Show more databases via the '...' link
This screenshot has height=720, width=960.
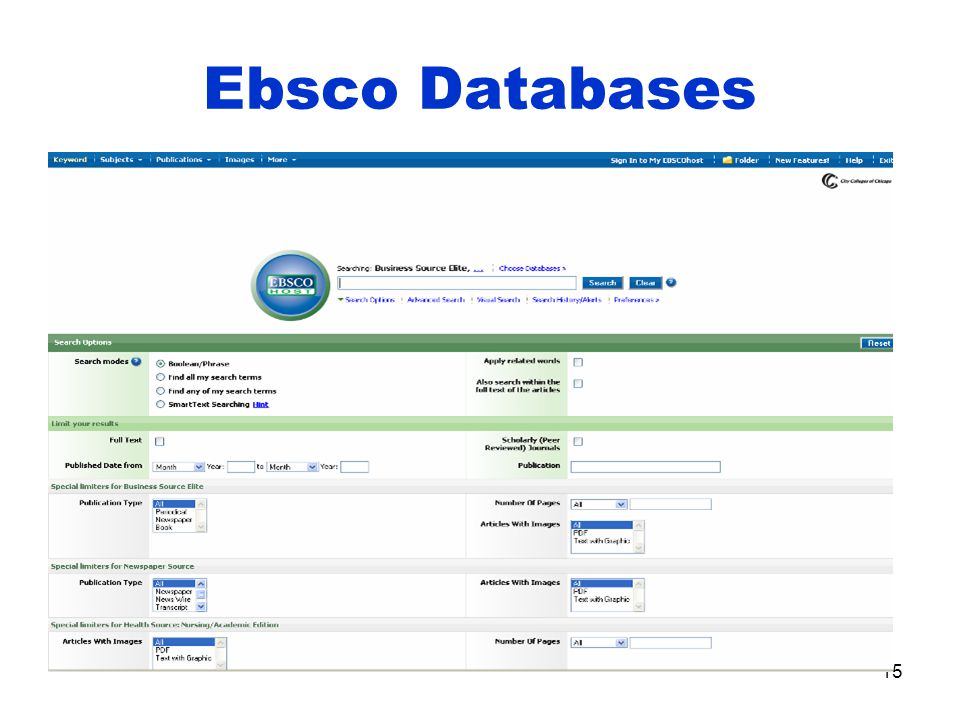tap(478, 269)
